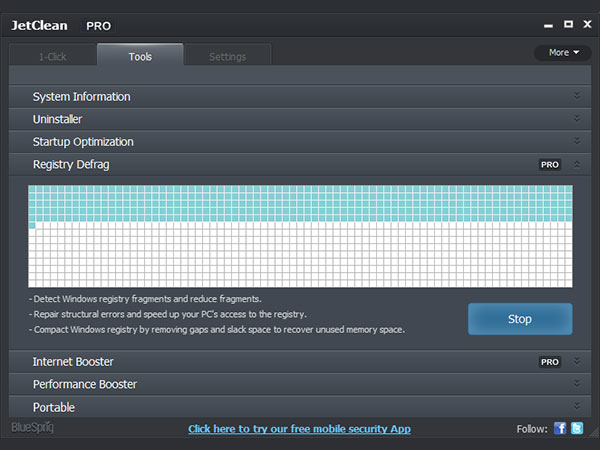
Task: Click PRO badge on Registry Defrag row
Action: pyautogui.click(x=550, y=164)
